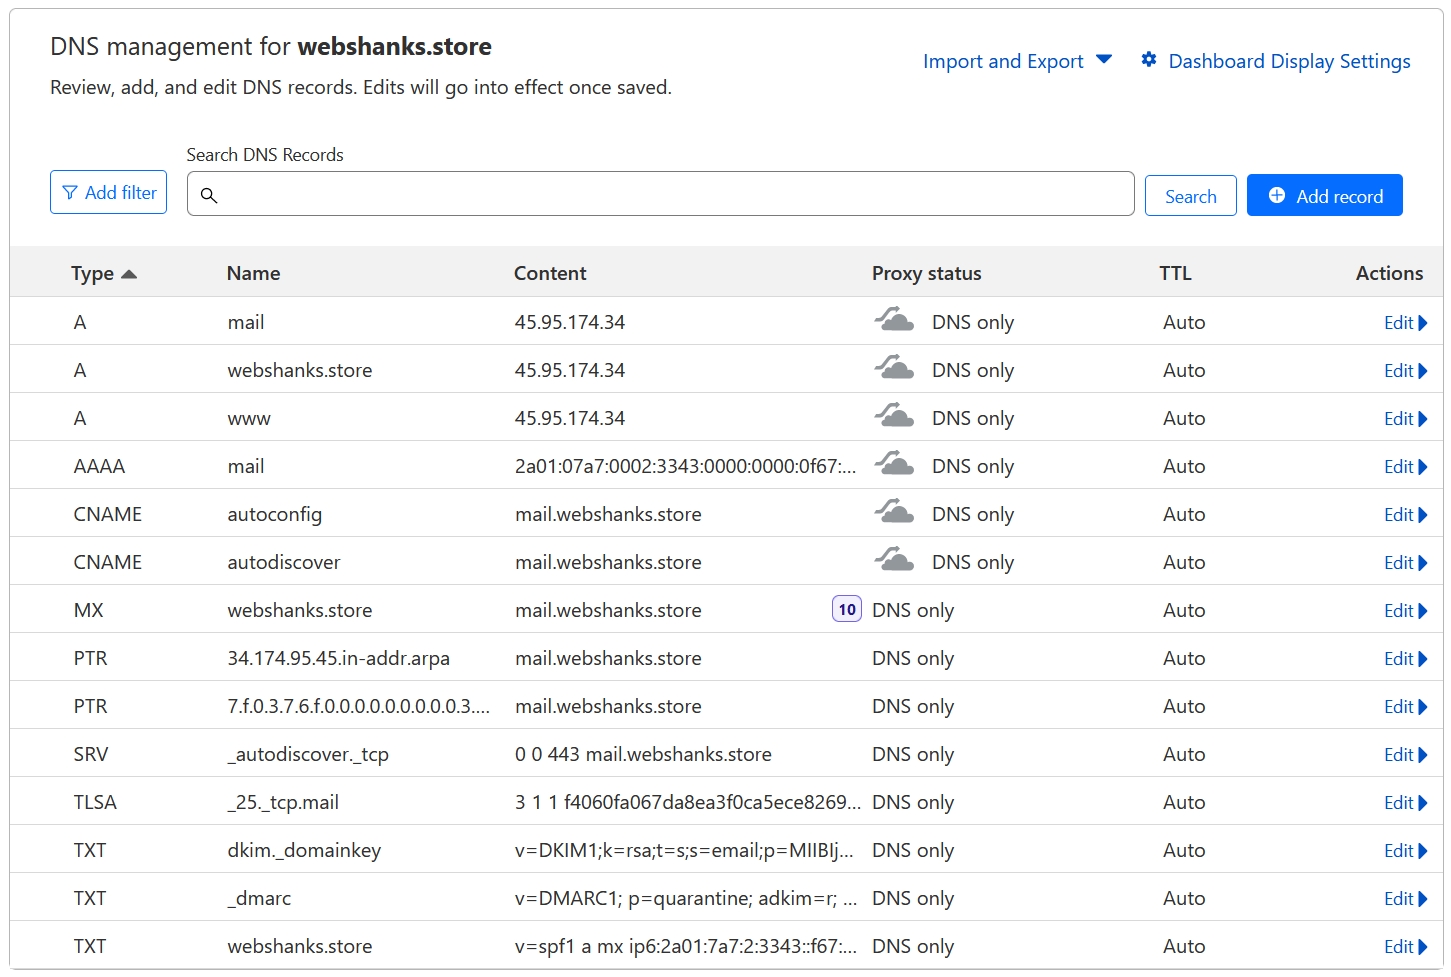Viewport: 1451px width, 977px height.
Task: Click the cloud icon for the autodiscover CNAME
Action: click(894, 560)
